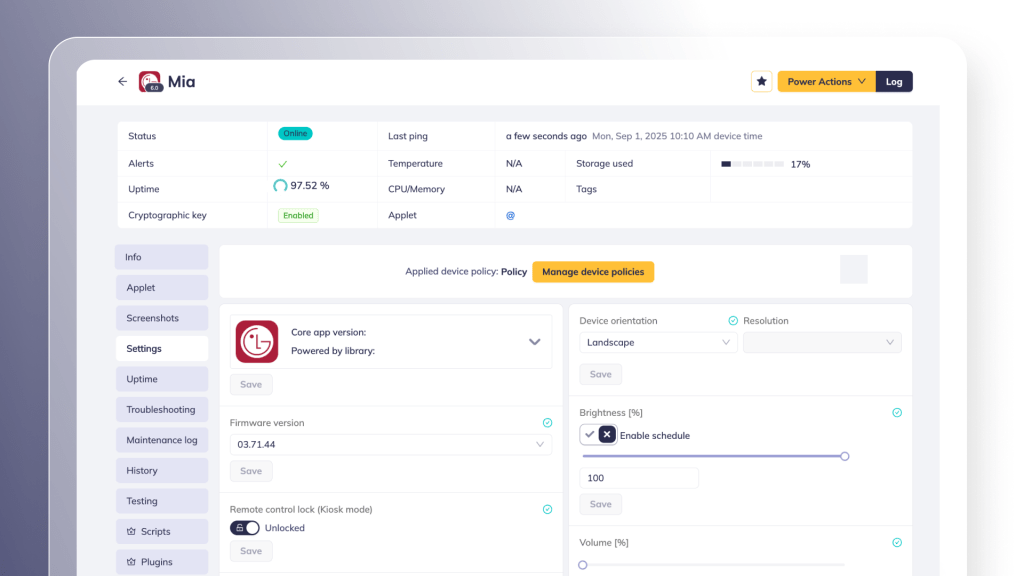Click the LG device logo beside Mia
The width and height of the screenshot is (1024, 576).
pos(150,82)
